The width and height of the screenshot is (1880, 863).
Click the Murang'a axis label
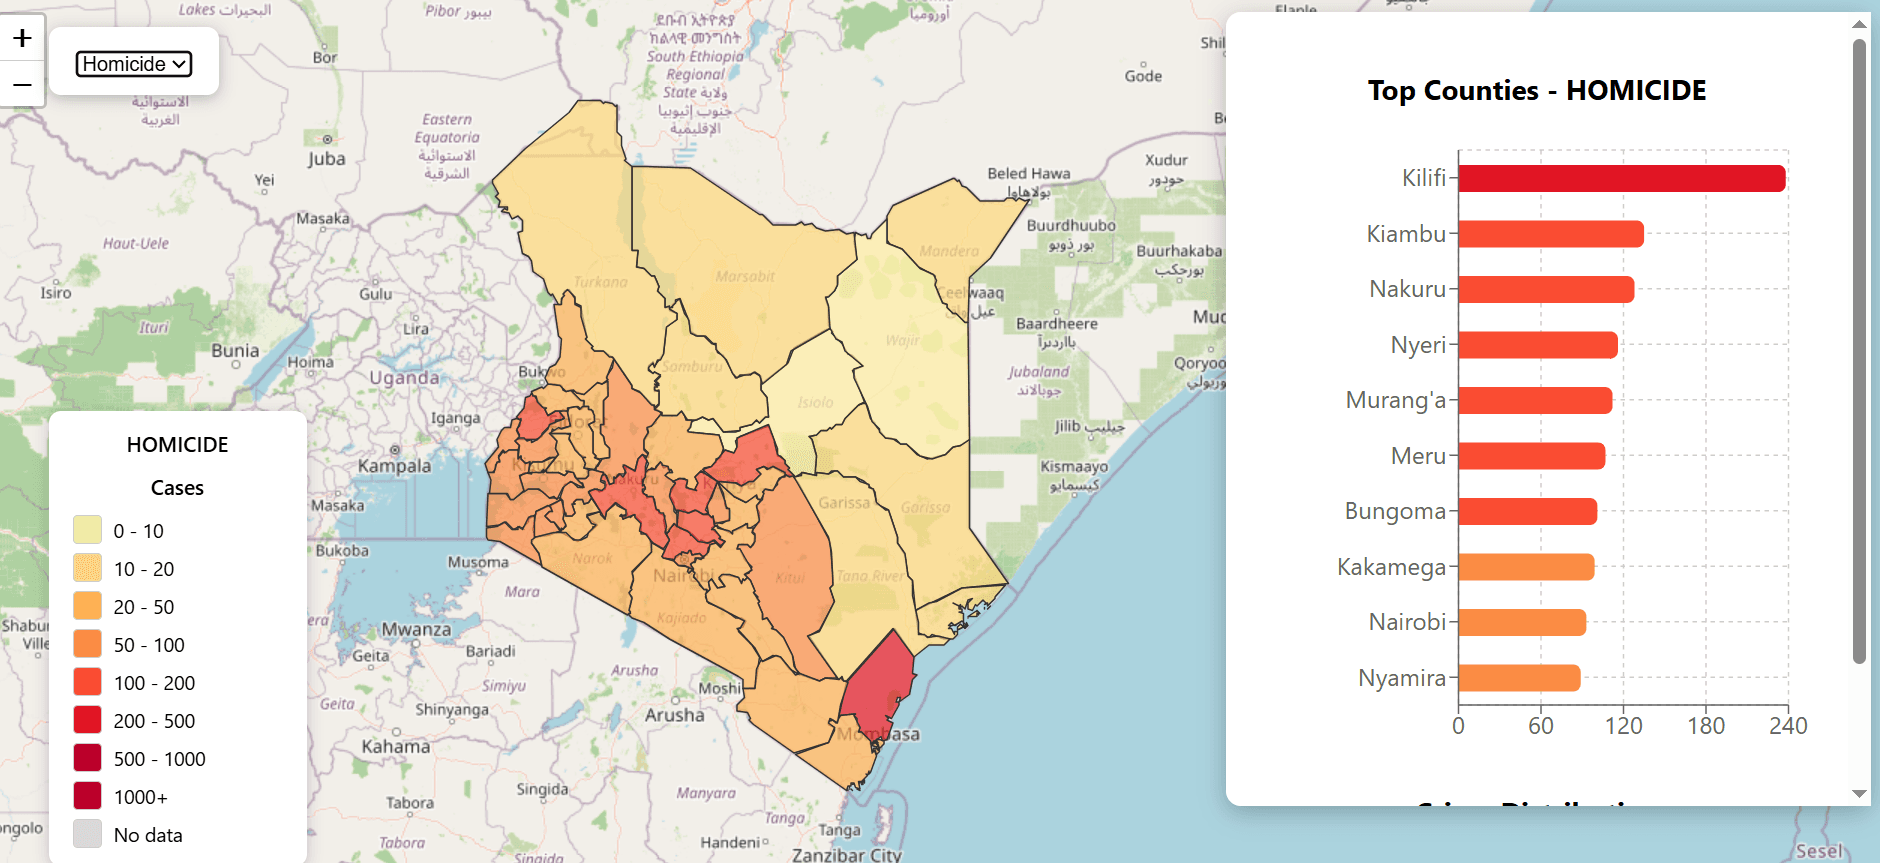(1396, 401)
